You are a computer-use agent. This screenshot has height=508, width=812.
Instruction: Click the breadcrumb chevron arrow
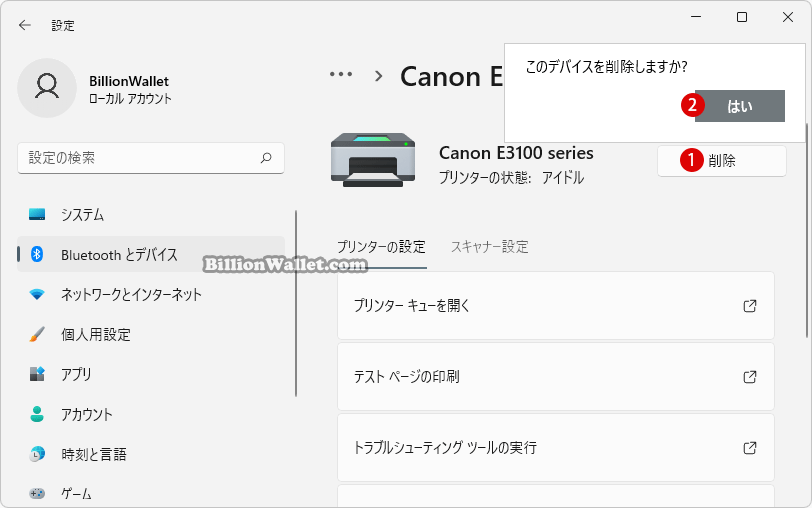tap(379, 76)
